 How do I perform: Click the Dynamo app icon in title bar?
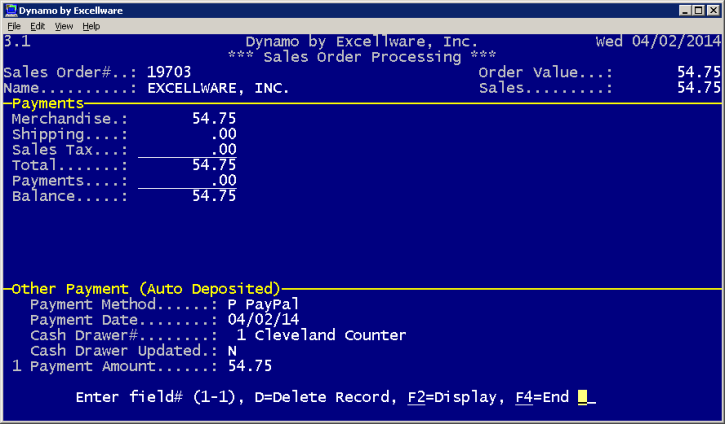[x=11, y=10]
